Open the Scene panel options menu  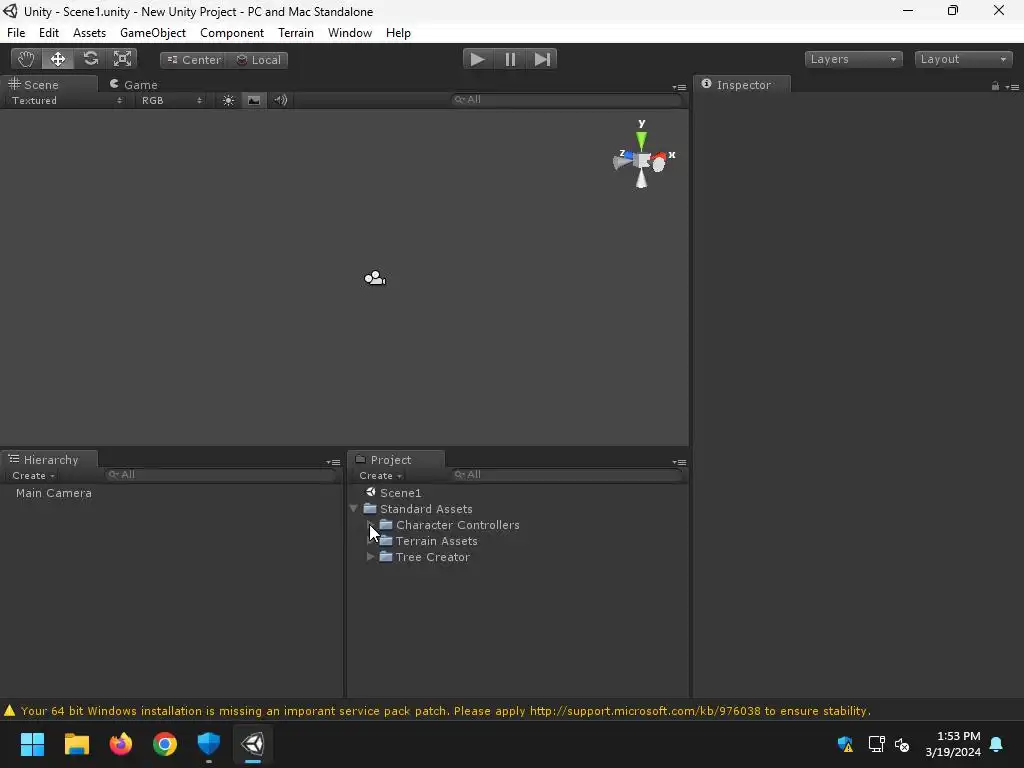pyautogui.click(x=679, y=86)
